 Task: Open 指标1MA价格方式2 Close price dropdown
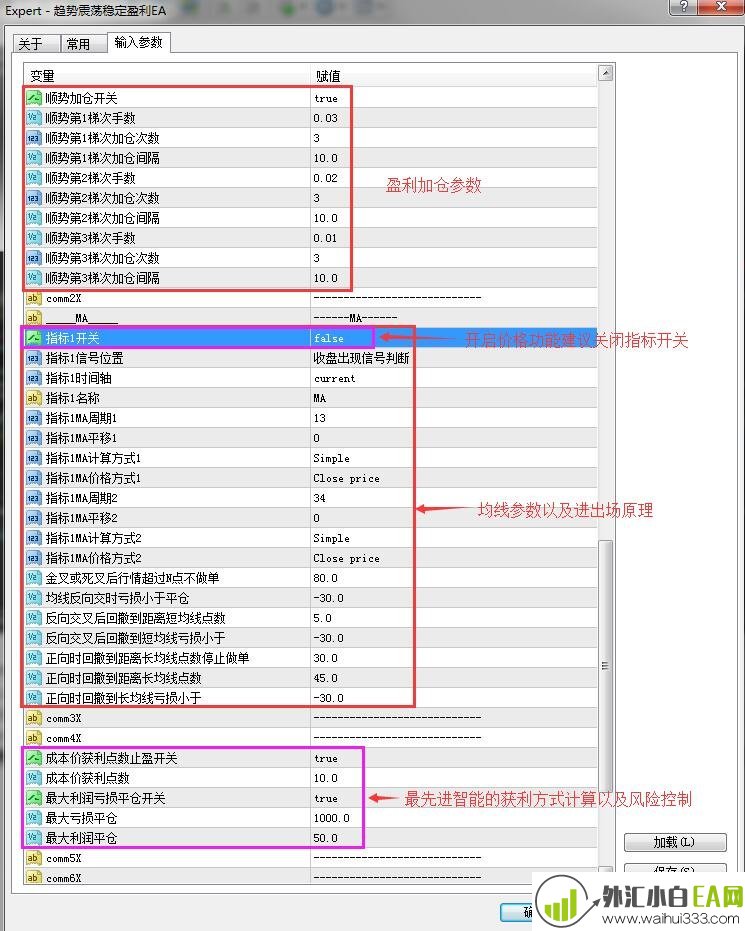[x=347, y=558]
